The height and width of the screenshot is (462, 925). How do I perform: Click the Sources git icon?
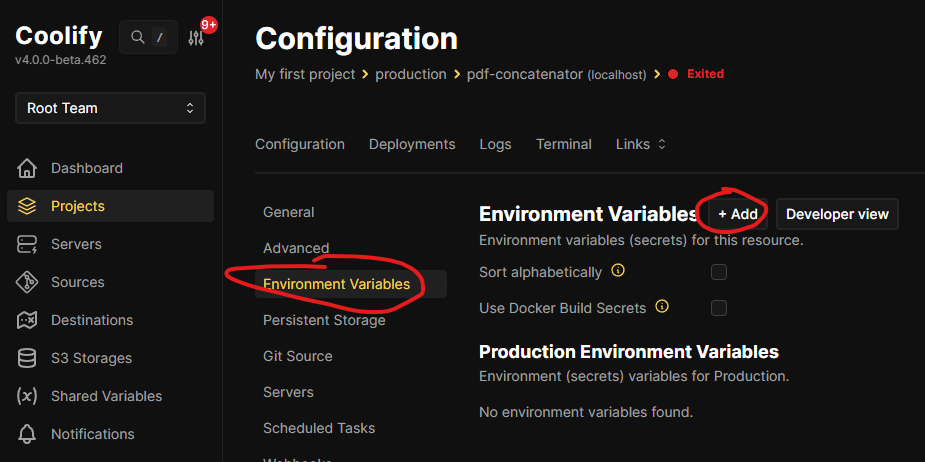[x=27, y=282]
